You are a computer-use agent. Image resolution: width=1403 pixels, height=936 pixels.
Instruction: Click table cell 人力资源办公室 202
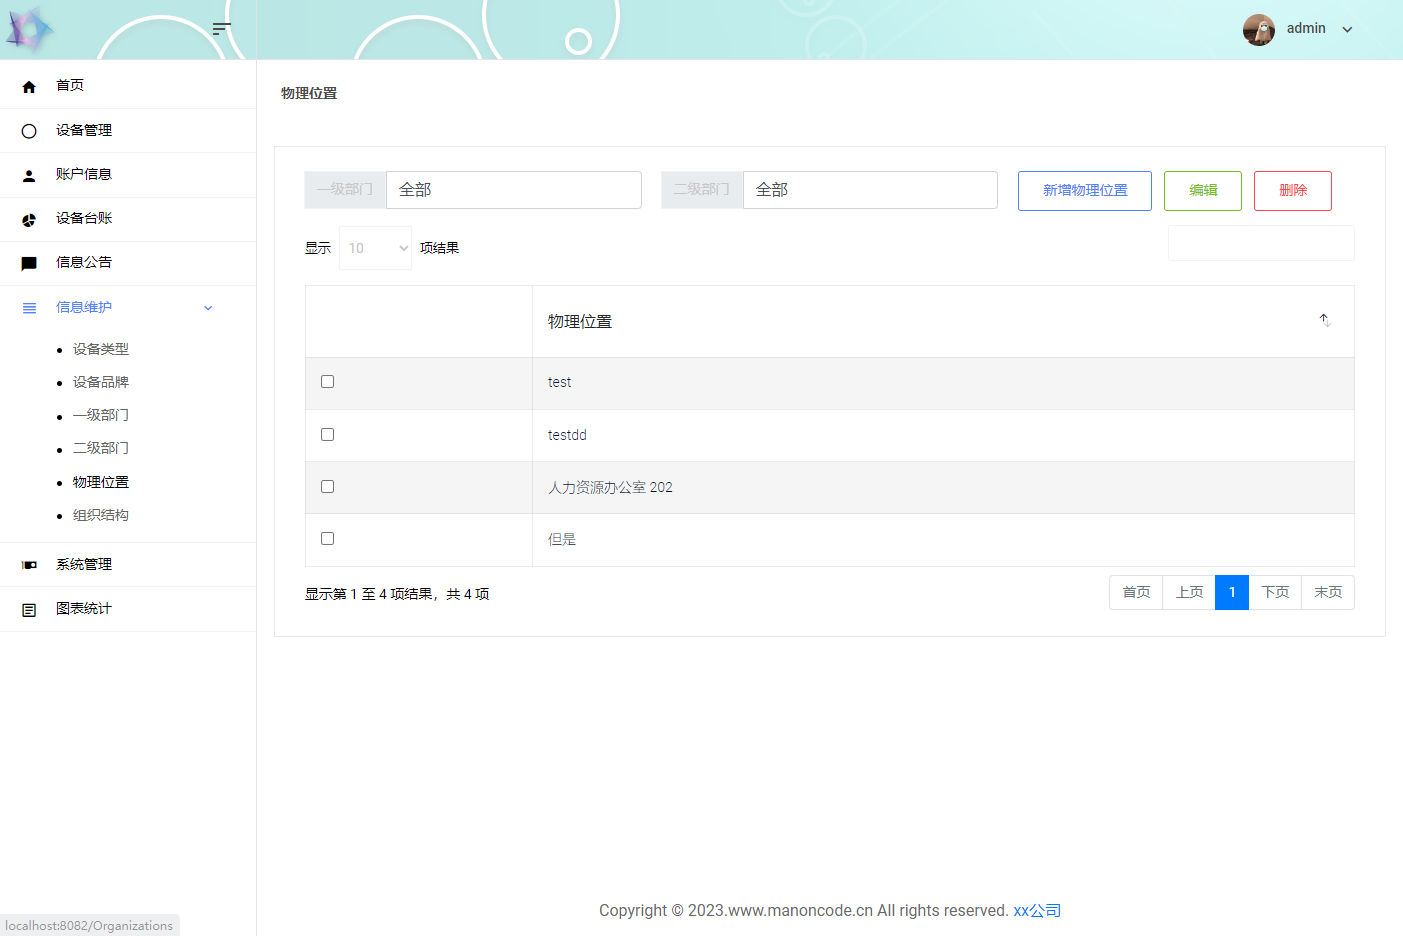pyautogui.click(x=610, y=487)
